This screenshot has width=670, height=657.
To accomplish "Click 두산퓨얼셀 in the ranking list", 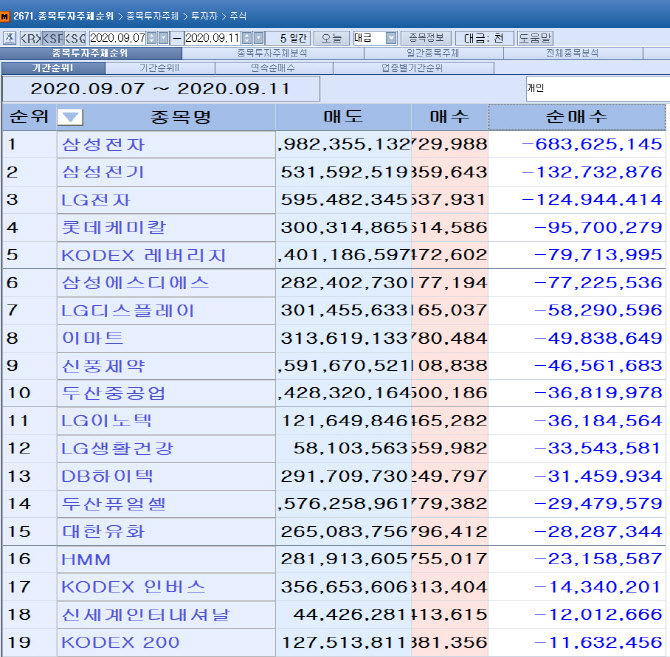I will [114, 504].
